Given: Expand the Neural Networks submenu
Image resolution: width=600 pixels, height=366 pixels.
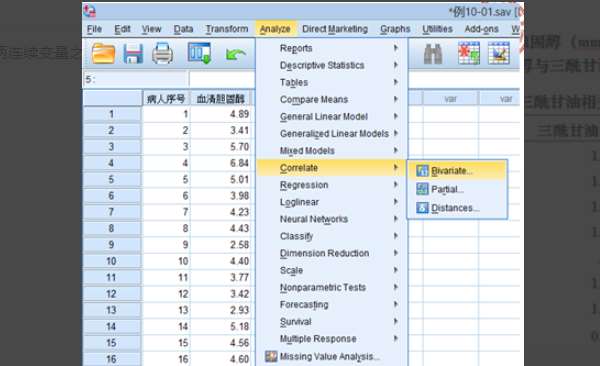Looking at the screenshot, I should 331,219.
